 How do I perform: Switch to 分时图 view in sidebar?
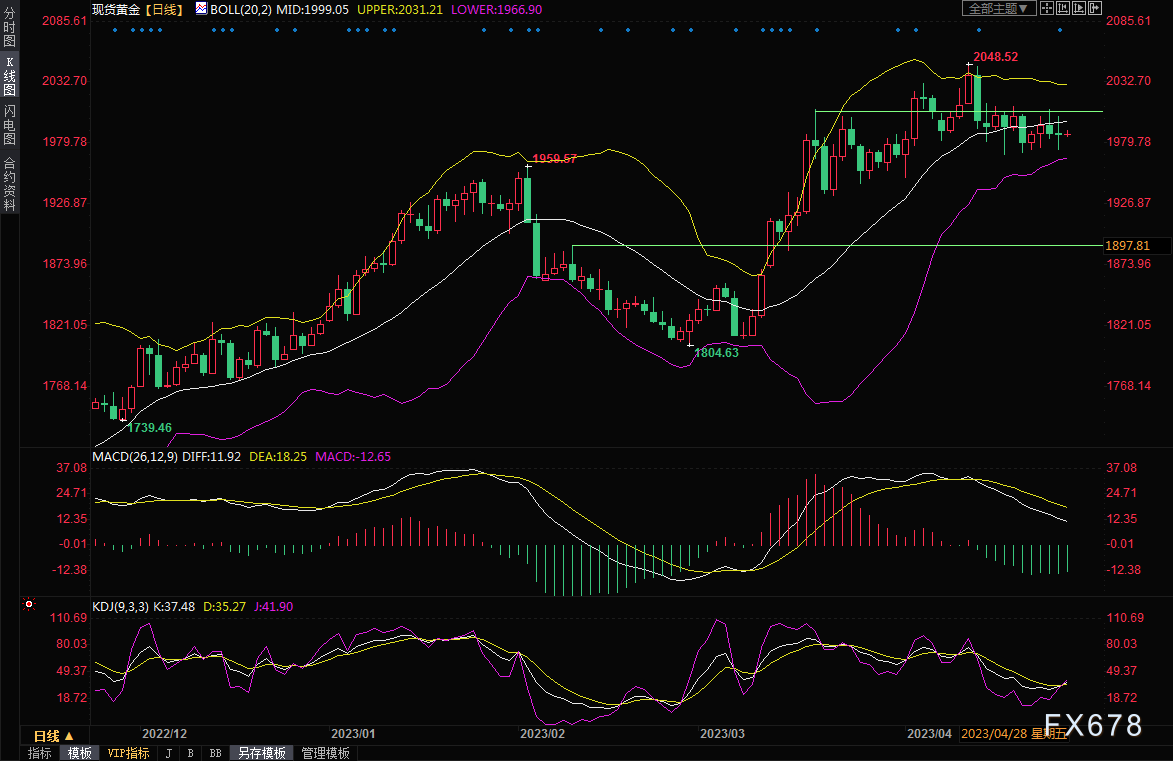tap(9, 28)
